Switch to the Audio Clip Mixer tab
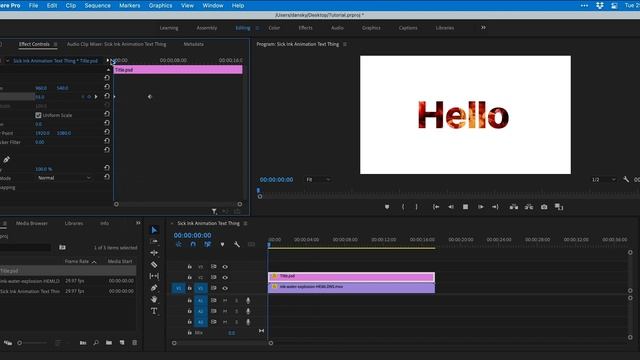Screen dimensions: 640x360 [x=116, y=44]
